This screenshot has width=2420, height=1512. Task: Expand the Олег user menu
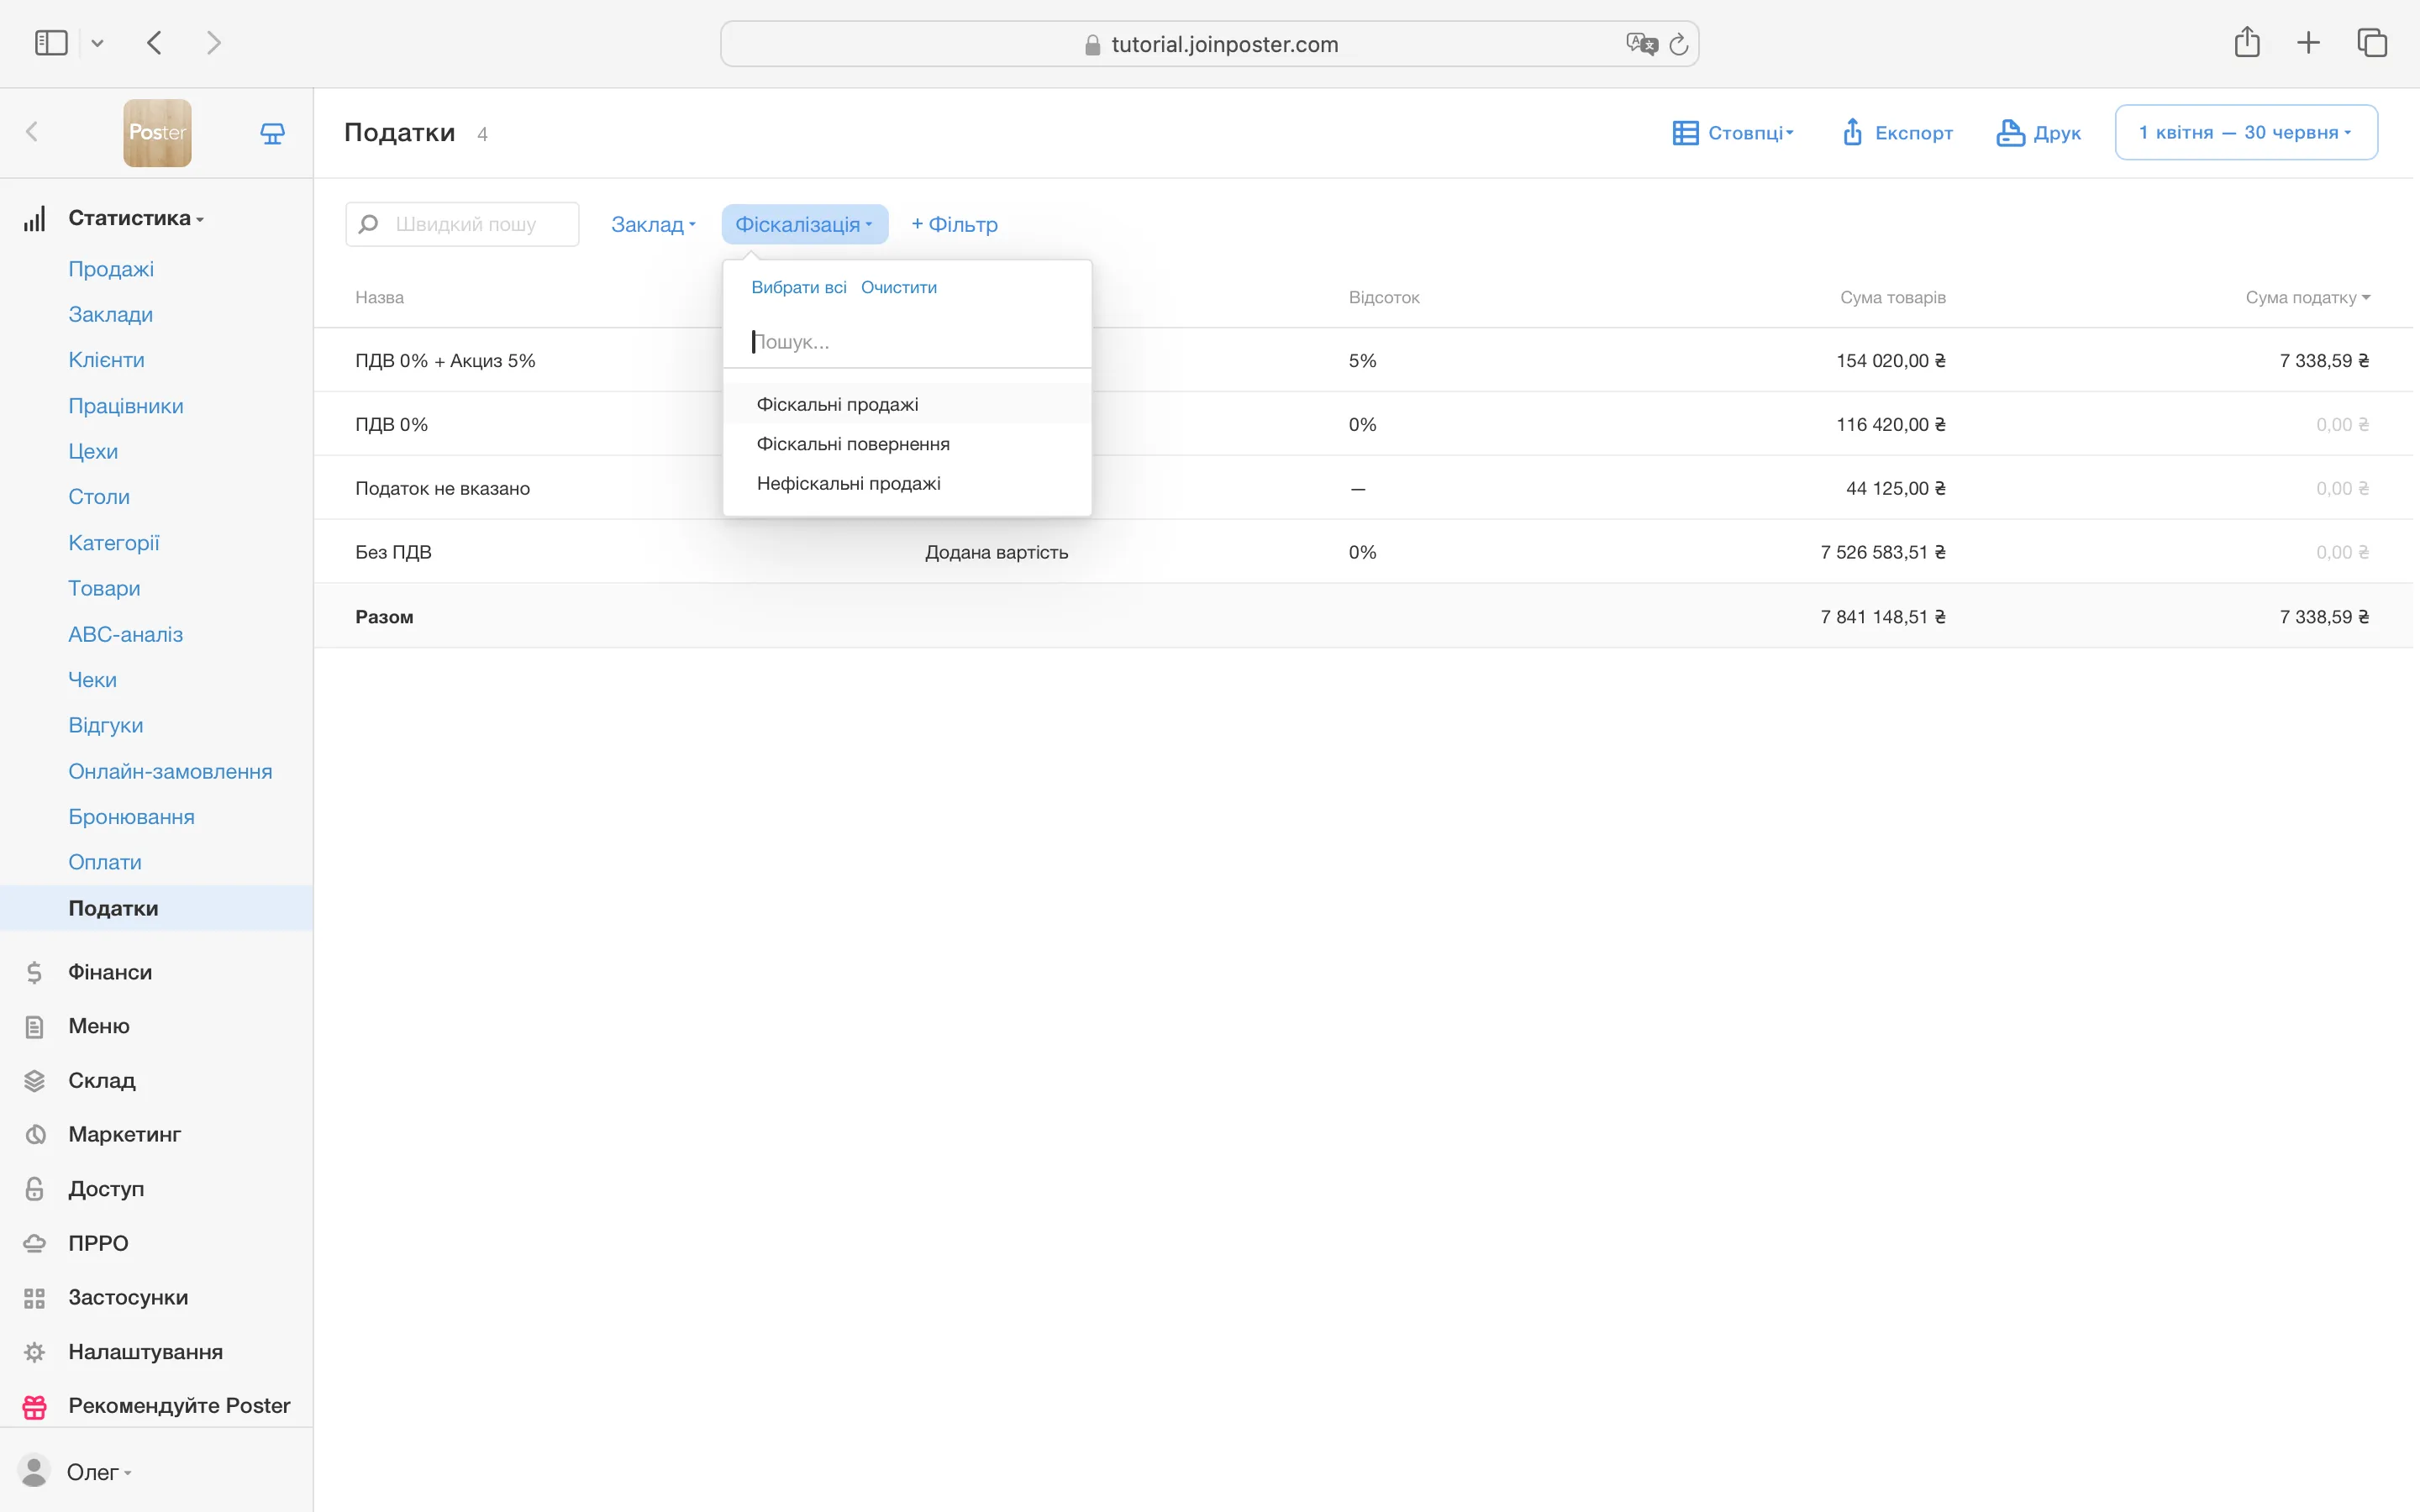pos(98,1472)
